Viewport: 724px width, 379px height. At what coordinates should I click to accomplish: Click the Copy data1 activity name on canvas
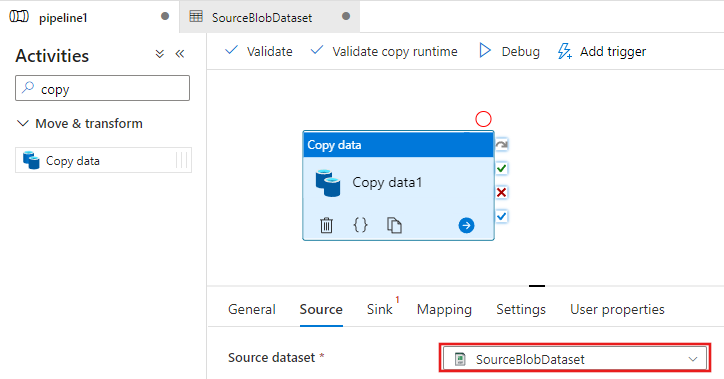(387, 182)
